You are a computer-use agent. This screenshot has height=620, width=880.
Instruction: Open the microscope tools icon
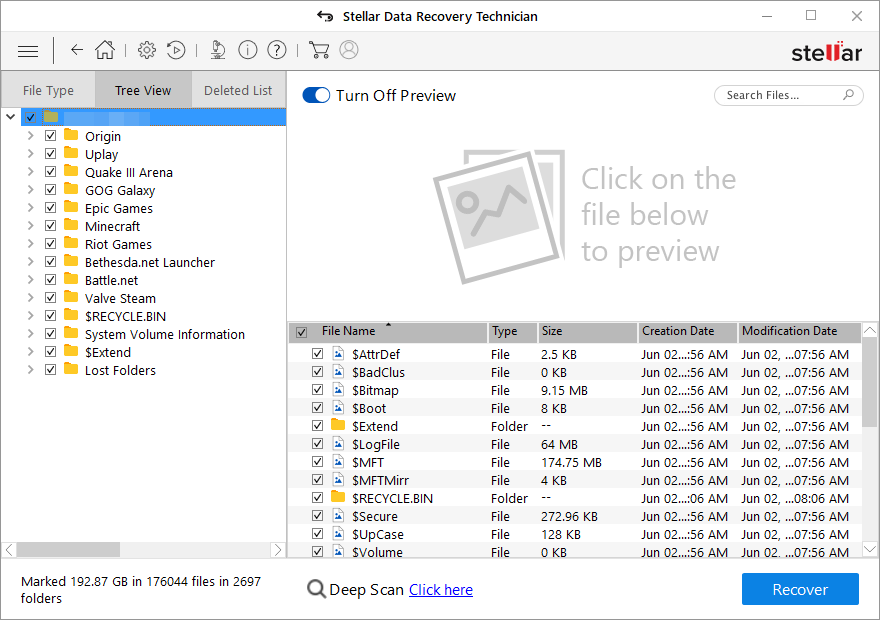218,50
